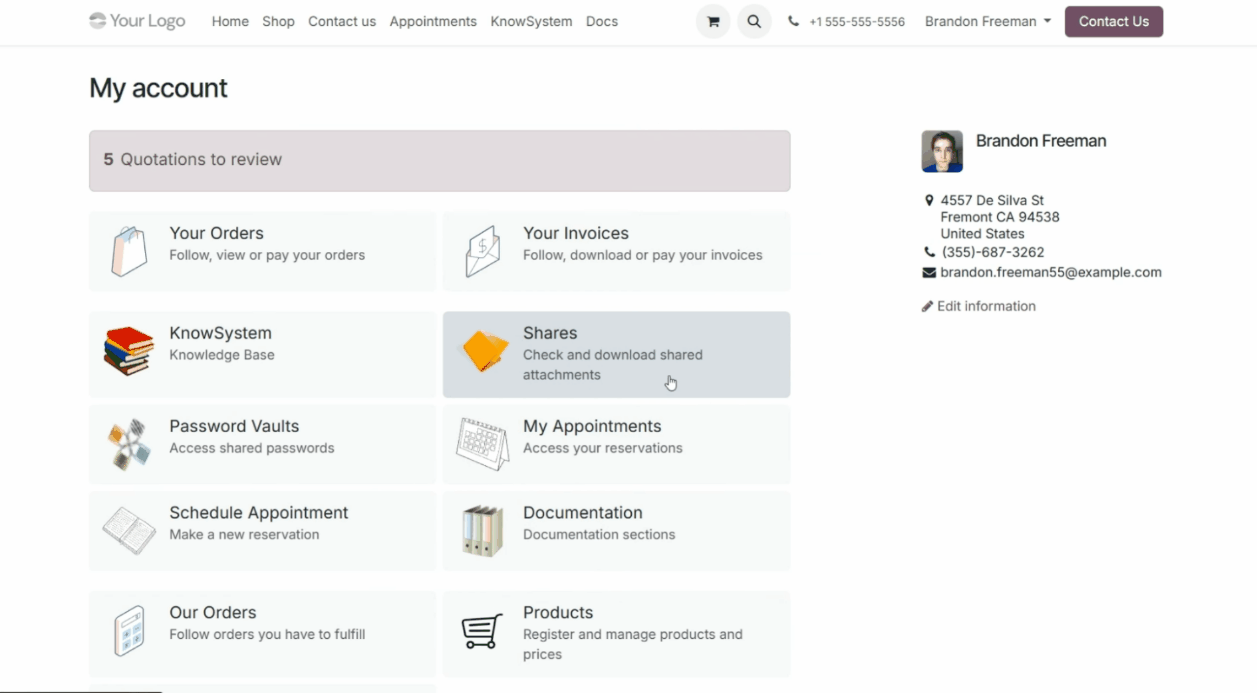Click the Your Invoices envelope icon
Image resolution: width=1257 pixels, height=693 pixels.
pos(482,251)
